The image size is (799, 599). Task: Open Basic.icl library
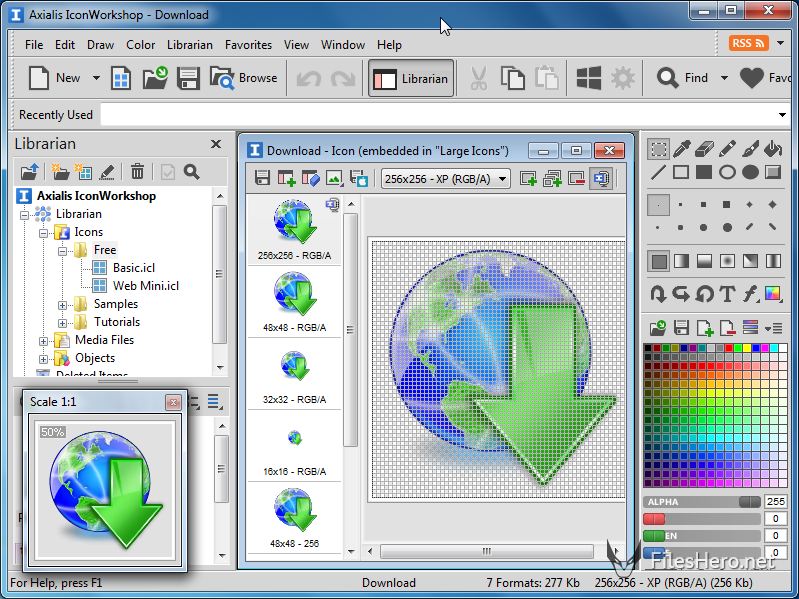(134, 268)
